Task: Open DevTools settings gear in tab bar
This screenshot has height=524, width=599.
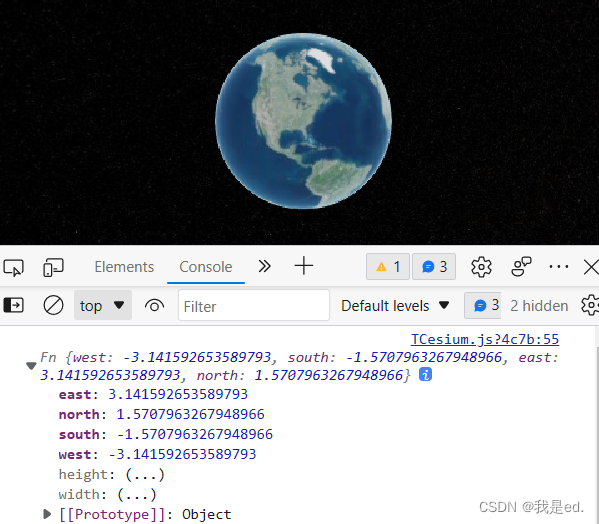Action: 481,267
